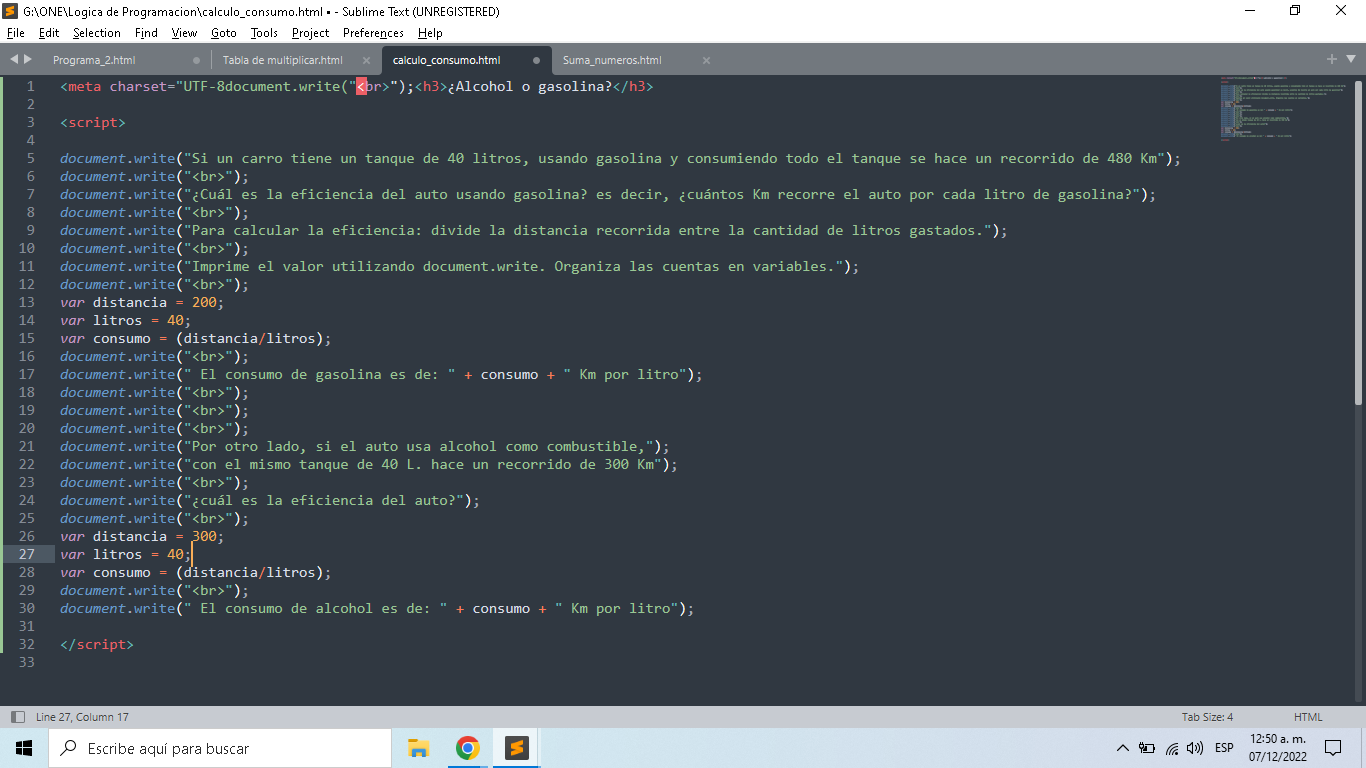
Task: Close the Suma_numeros.html tab
Action: coord(706,60)
